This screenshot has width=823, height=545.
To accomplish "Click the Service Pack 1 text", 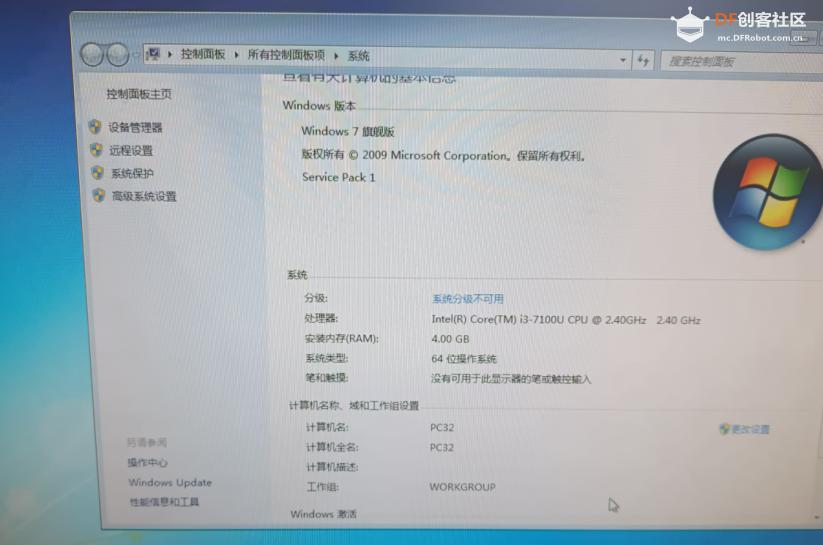I will point(339,177).
